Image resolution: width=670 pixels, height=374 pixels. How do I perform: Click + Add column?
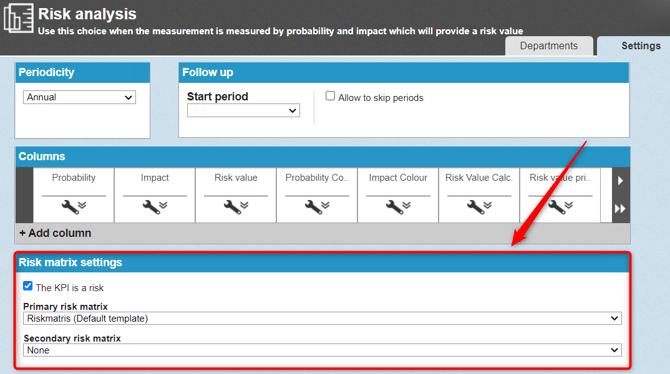[x=56, y=233]
